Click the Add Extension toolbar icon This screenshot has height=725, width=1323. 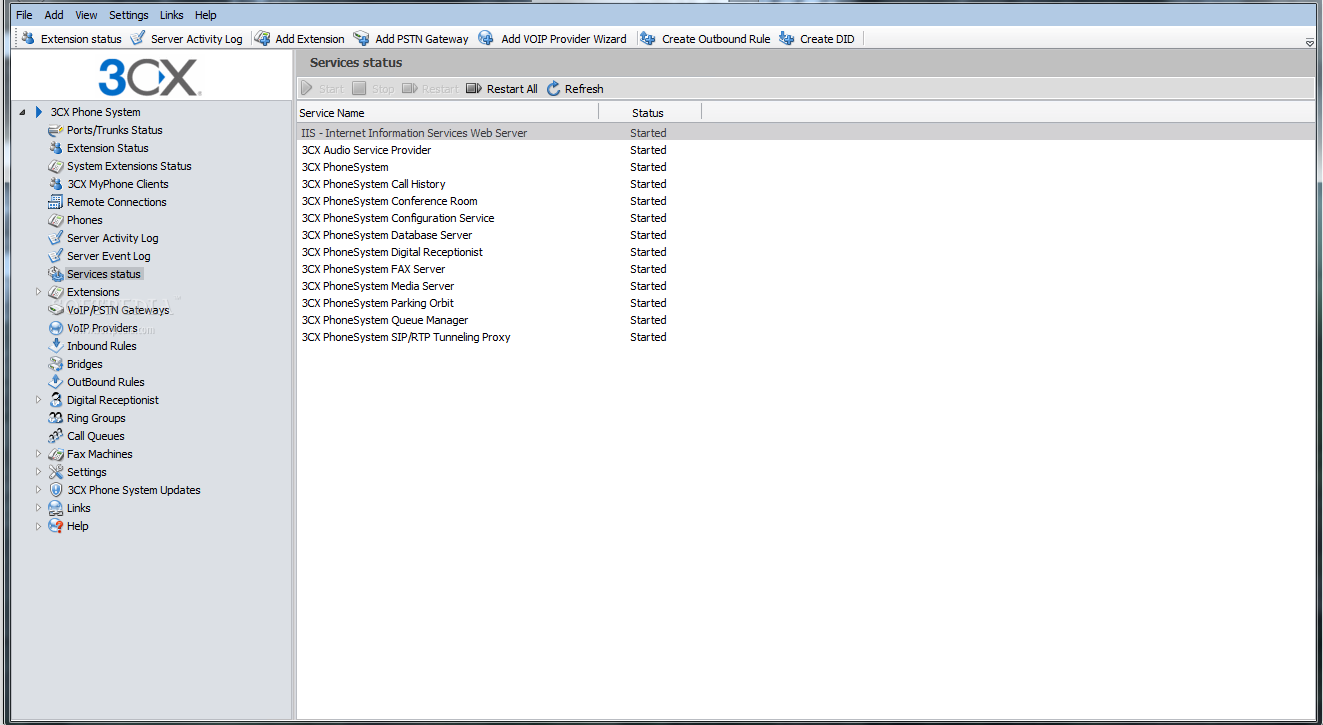[262, 39]
